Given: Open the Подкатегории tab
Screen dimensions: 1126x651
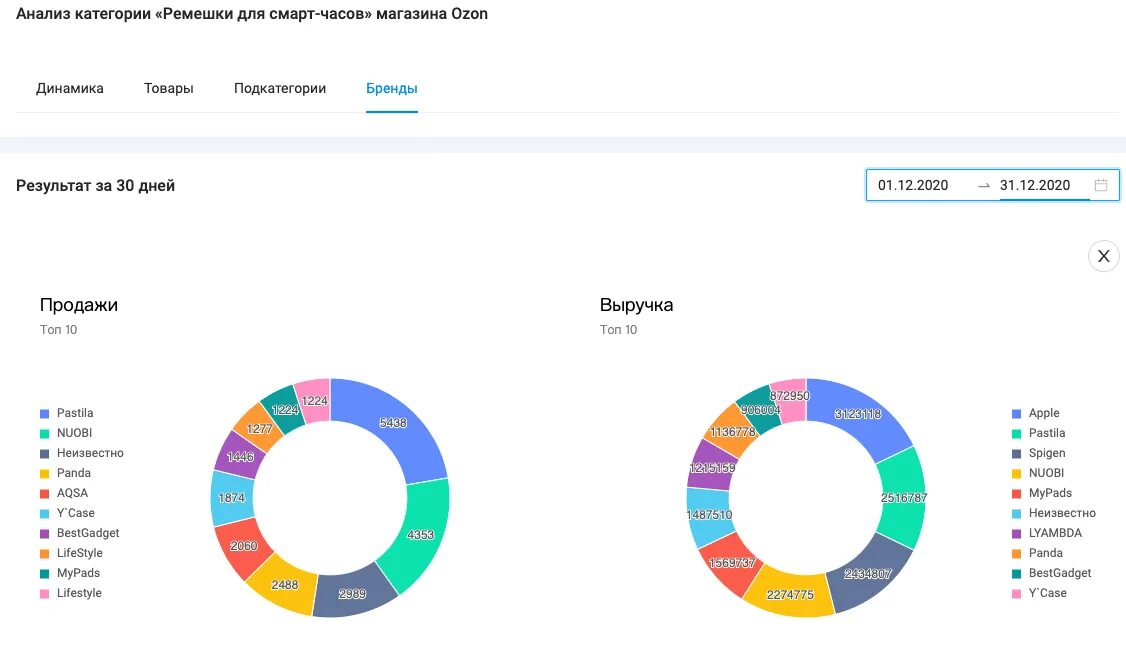Looking at the screenshot, I should pos(280,88).
